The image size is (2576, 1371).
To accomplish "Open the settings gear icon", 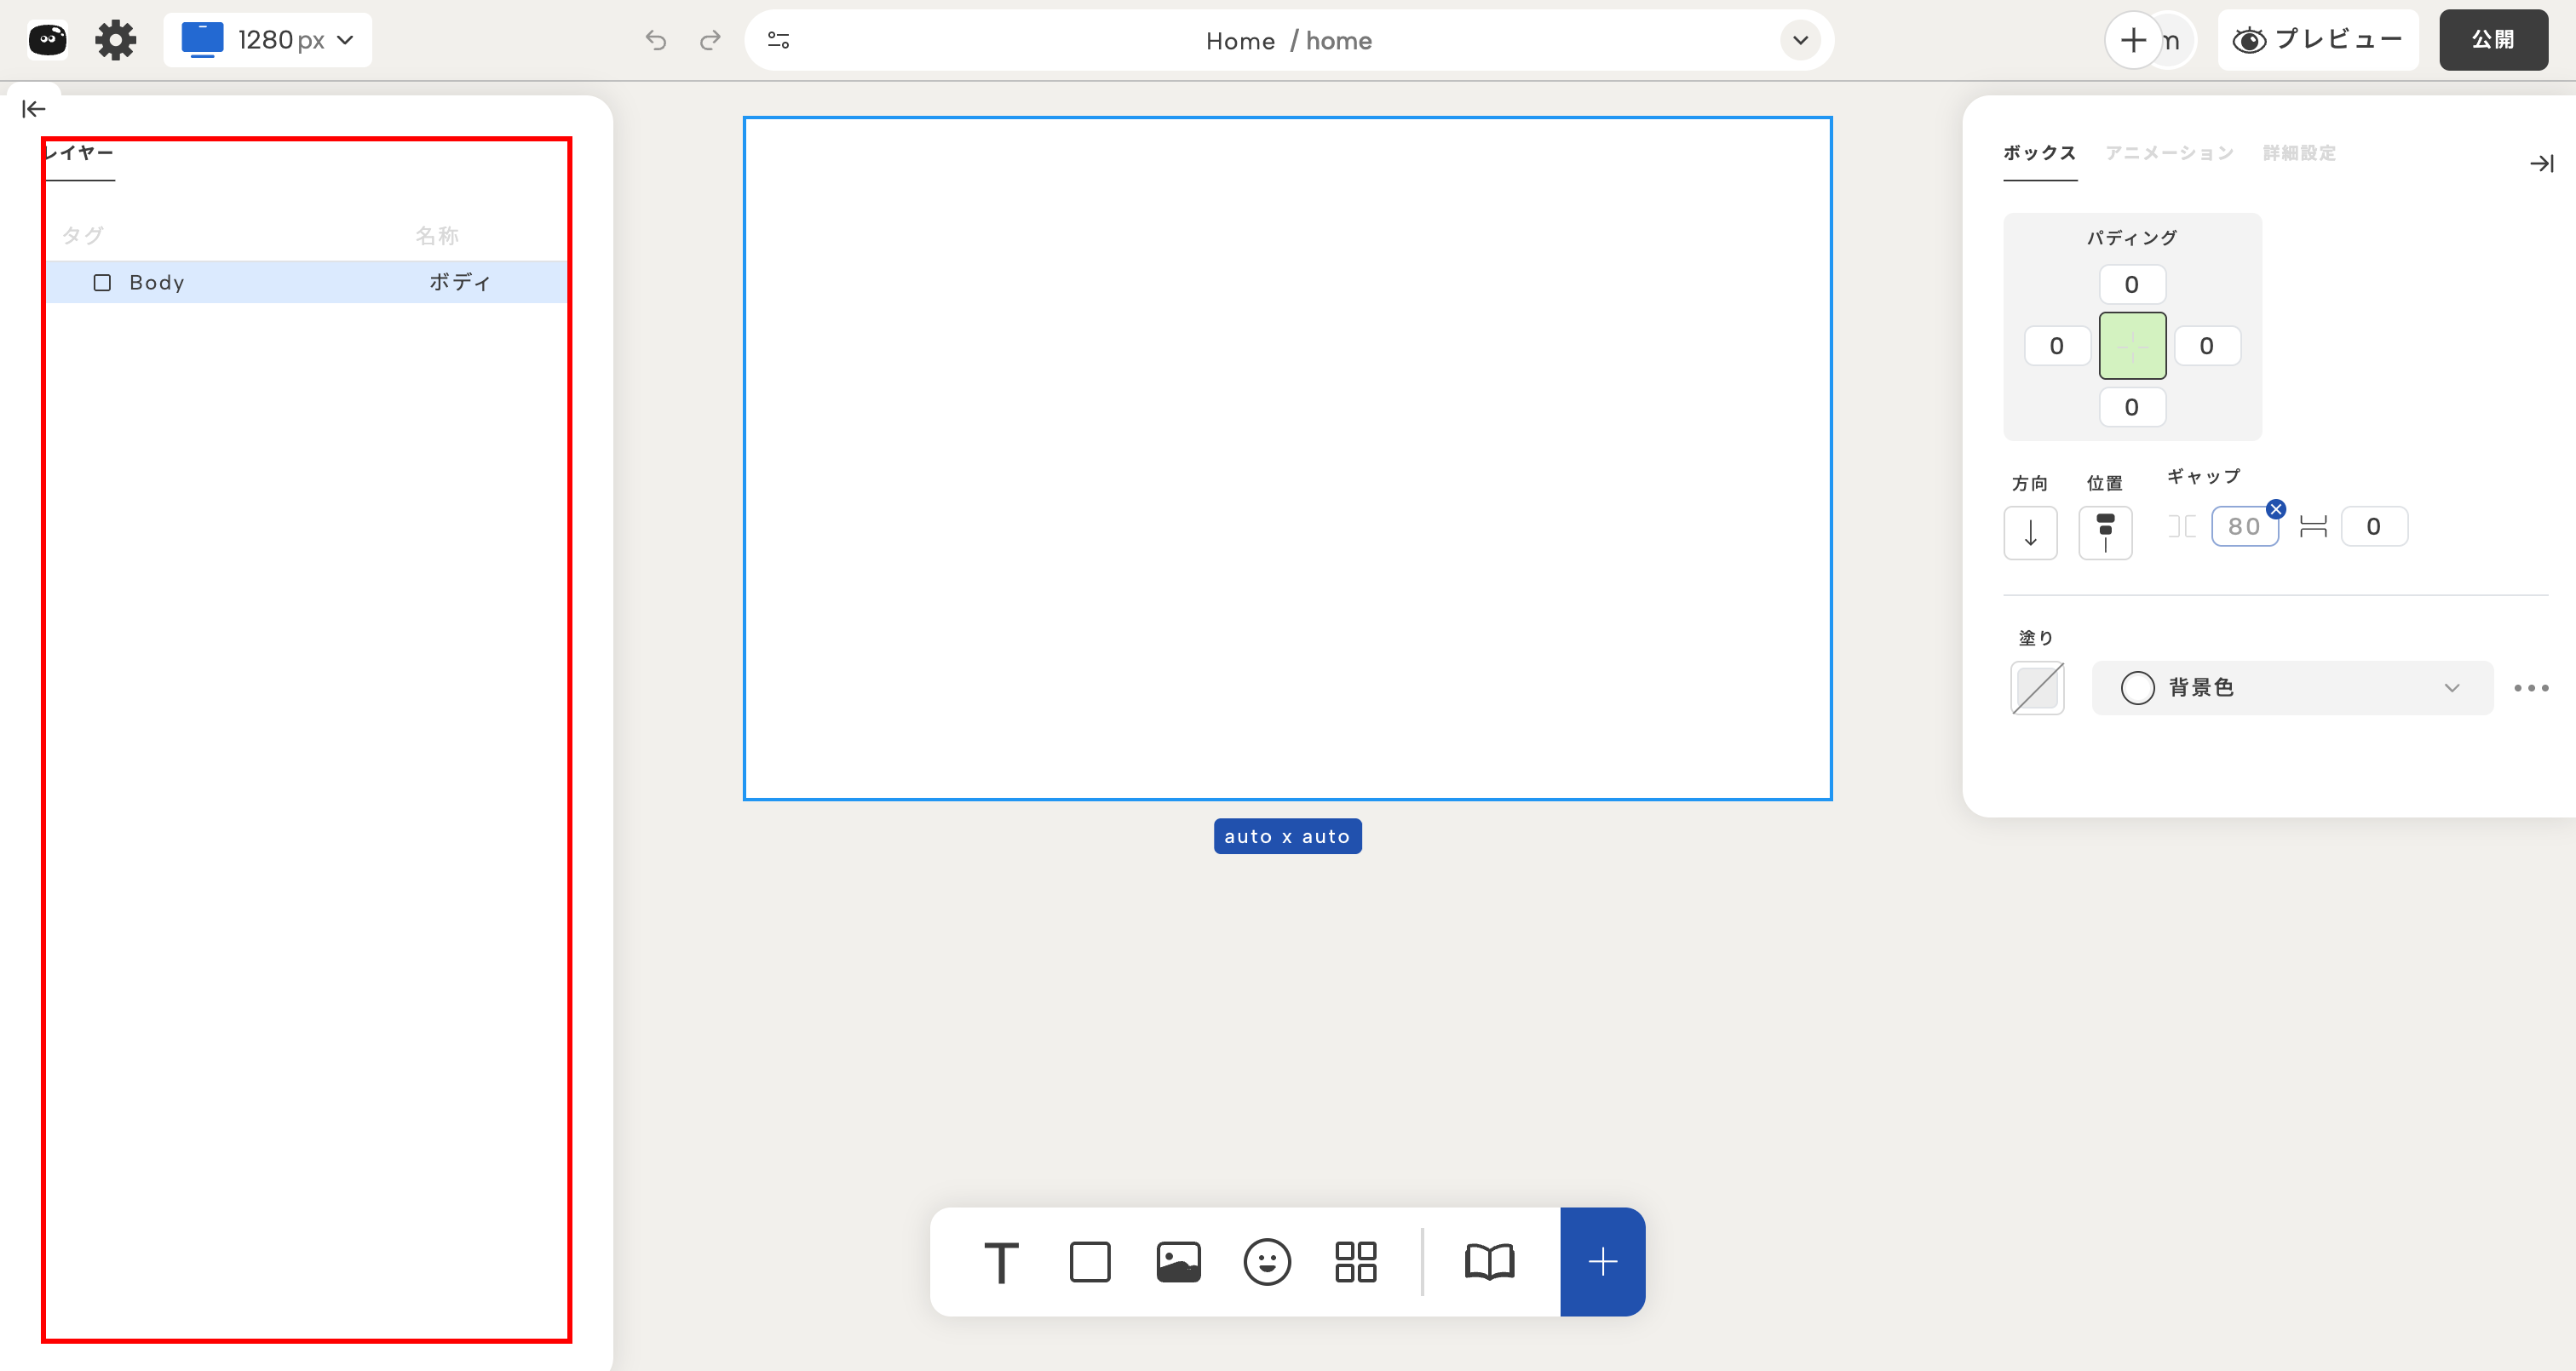I will pyautogui.click(x=115, y=40).
